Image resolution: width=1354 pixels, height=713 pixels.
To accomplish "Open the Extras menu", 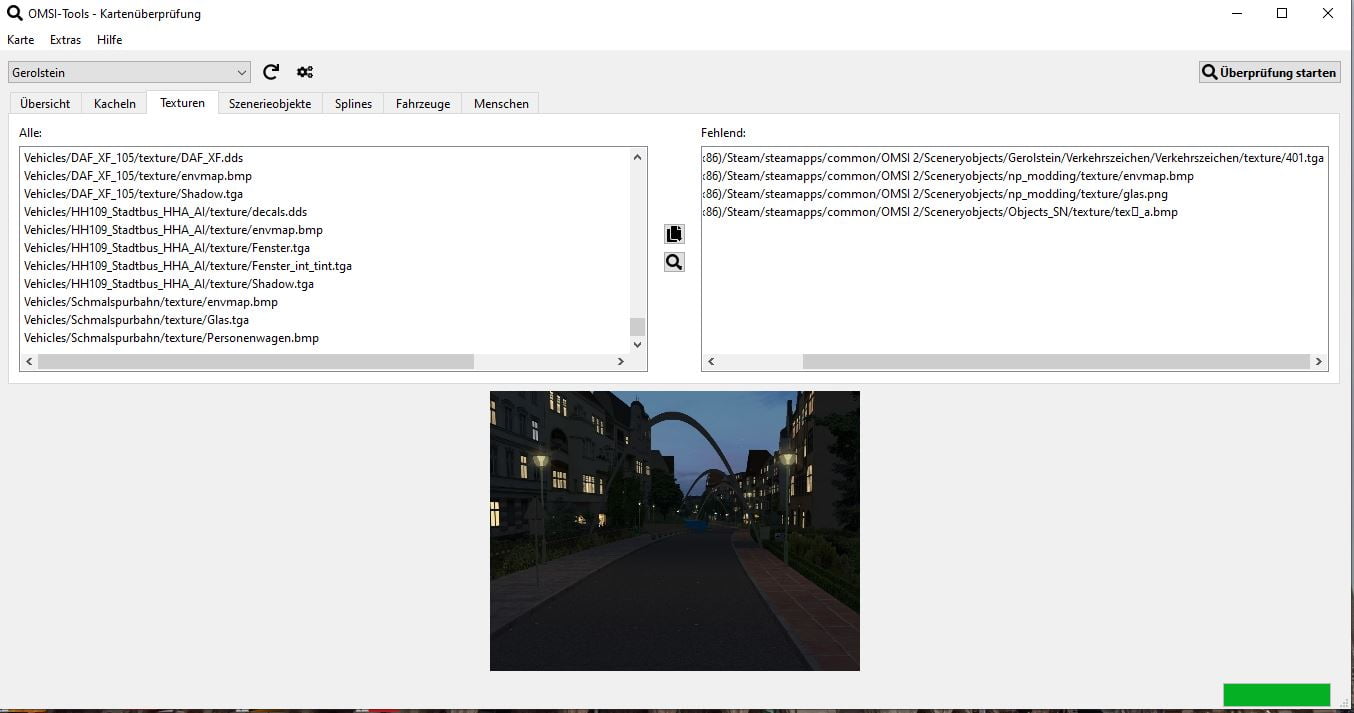I will (x=66, y=40).
